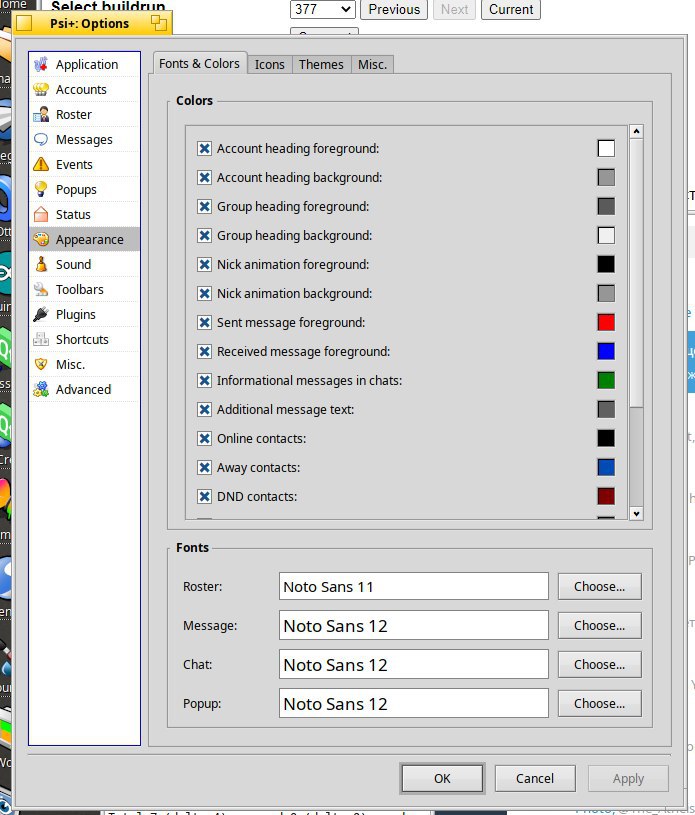The width and height of the screenshot is (695, 815).
Task: Click the Popup font field
Action: coord(414,703)
